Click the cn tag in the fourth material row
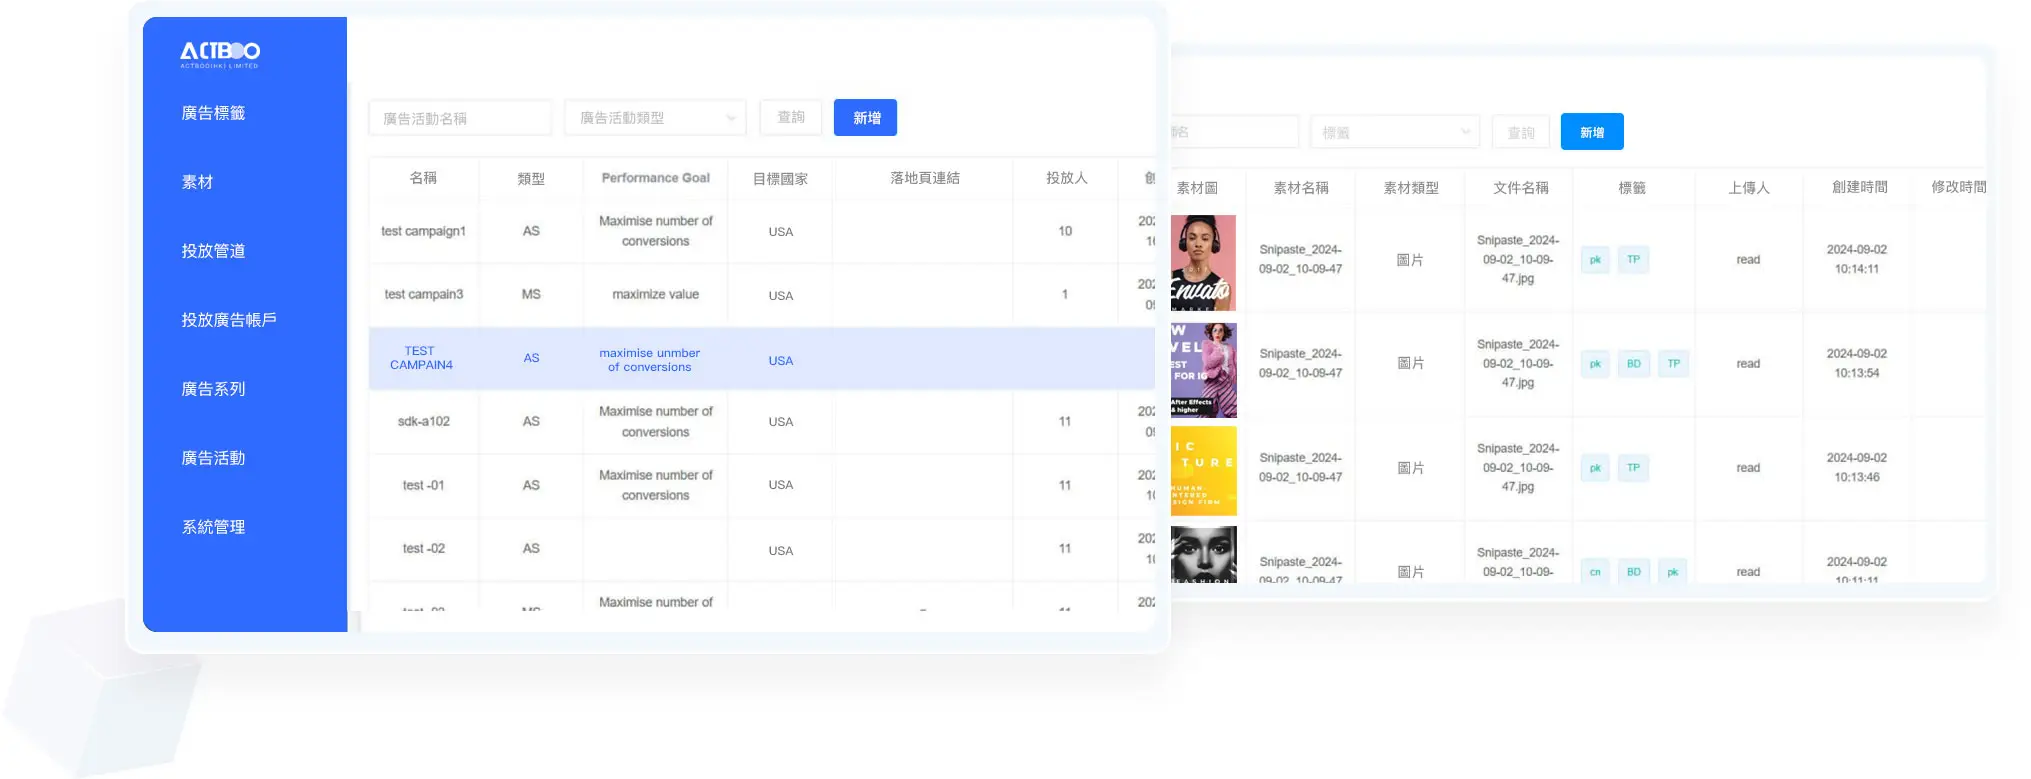 (1595, 572)
